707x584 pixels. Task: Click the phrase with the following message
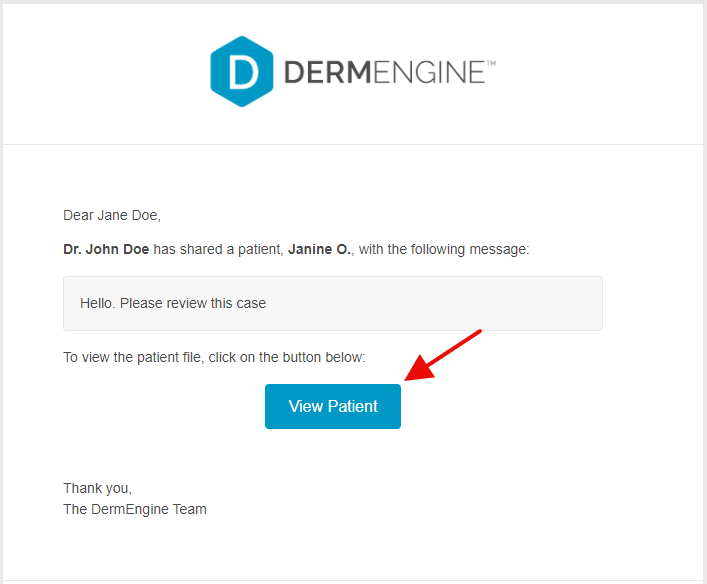click(444, 249)
